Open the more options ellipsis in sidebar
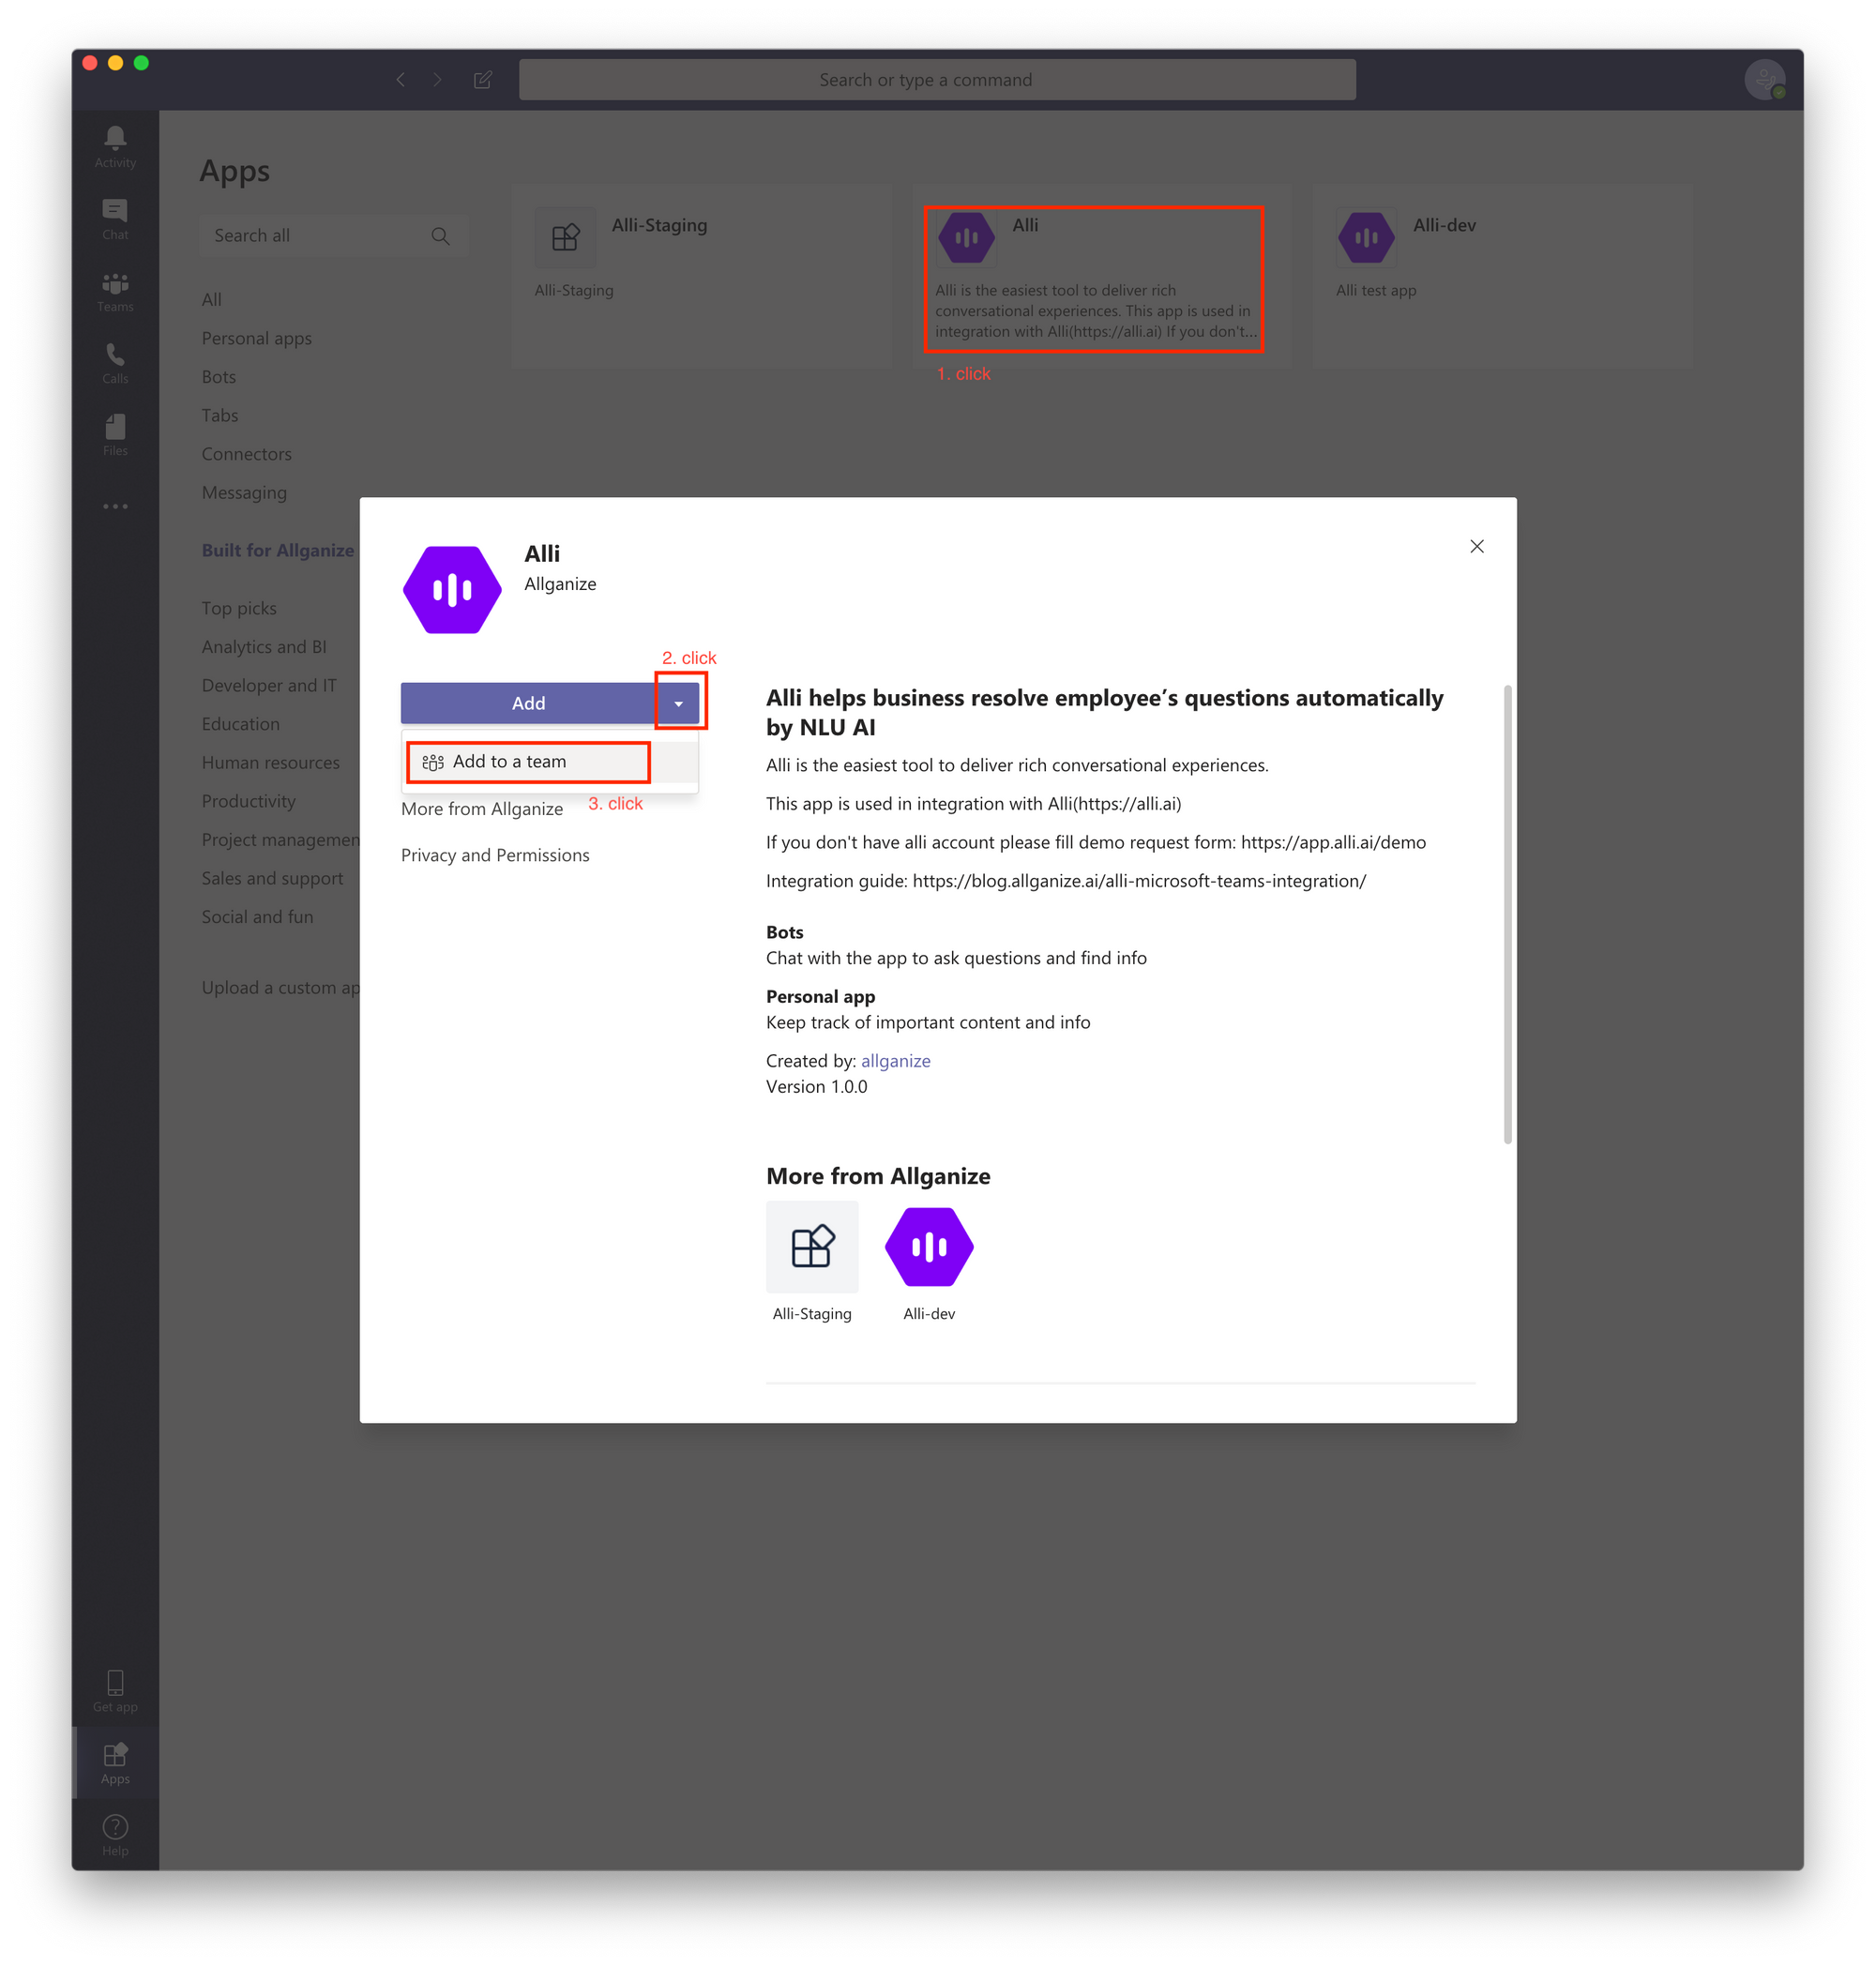 pos(115,507)
